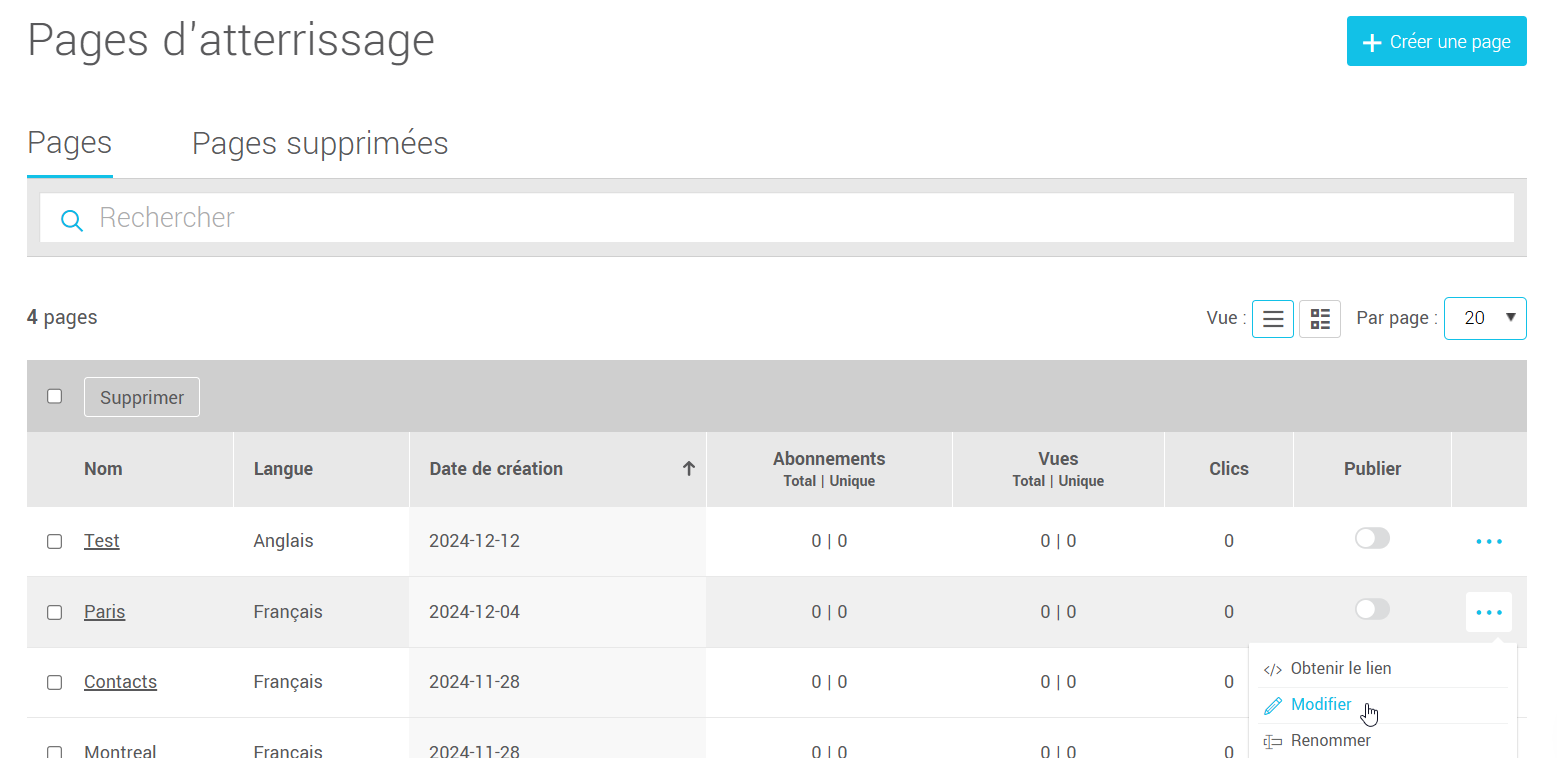Viewport: 1557px width, 758px height.
Task: Click the Créer une page button
Action: (1436, 42)
